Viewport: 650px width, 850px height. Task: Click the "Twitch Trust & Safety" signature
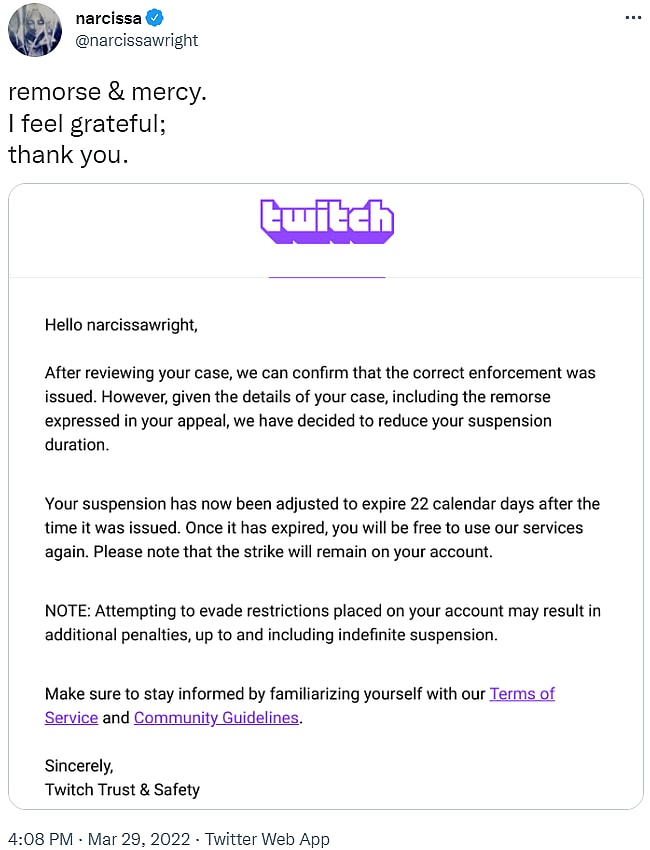pos(122,789)
